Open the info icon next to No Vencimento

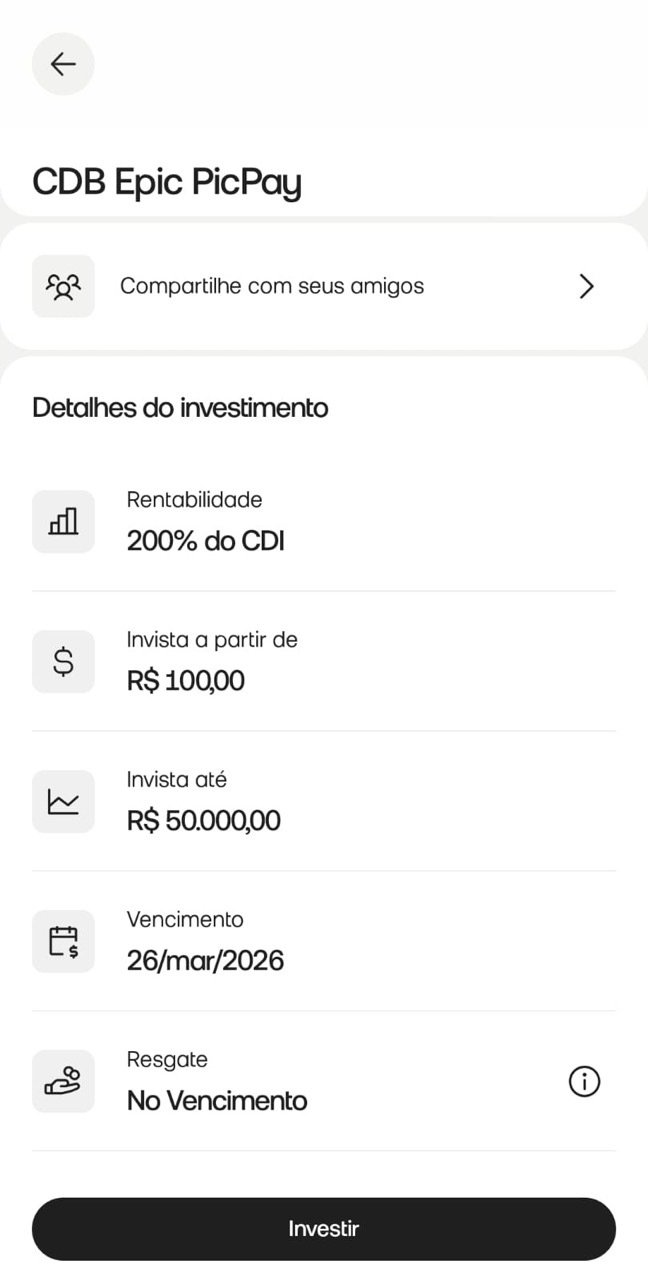(x=584, y=1081)
